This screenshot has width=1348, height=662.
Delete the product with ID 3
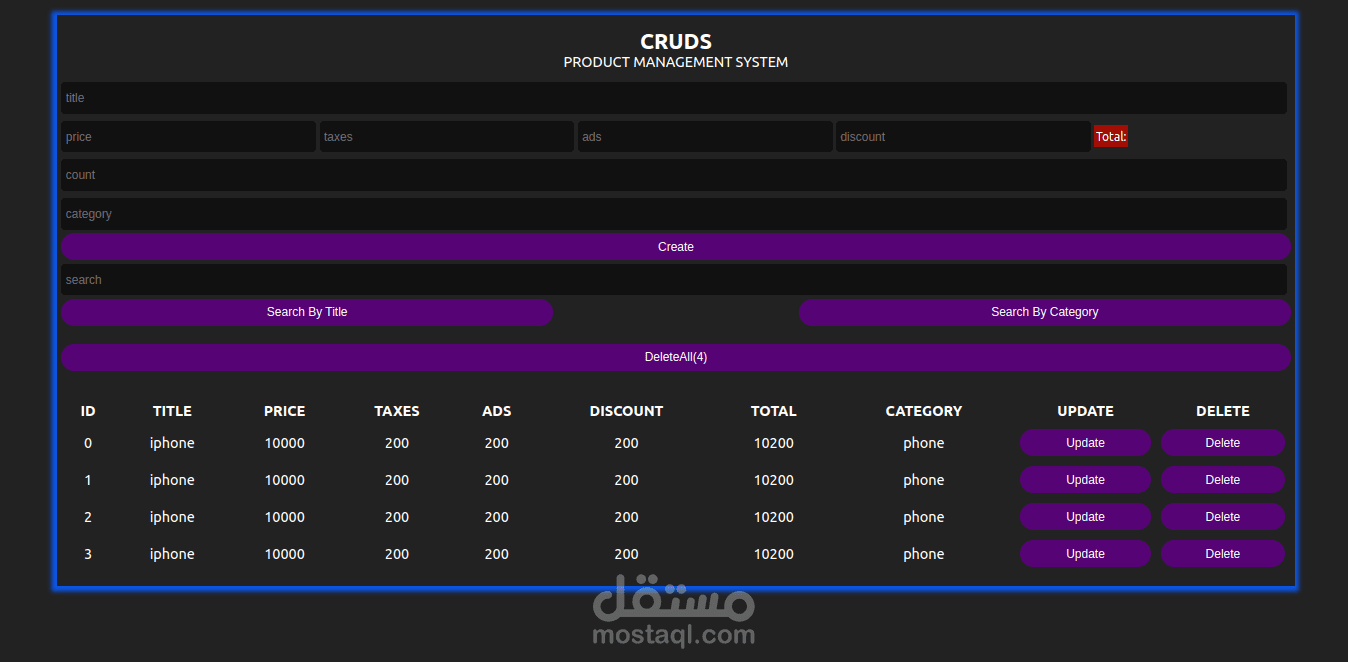(1222, 553)
